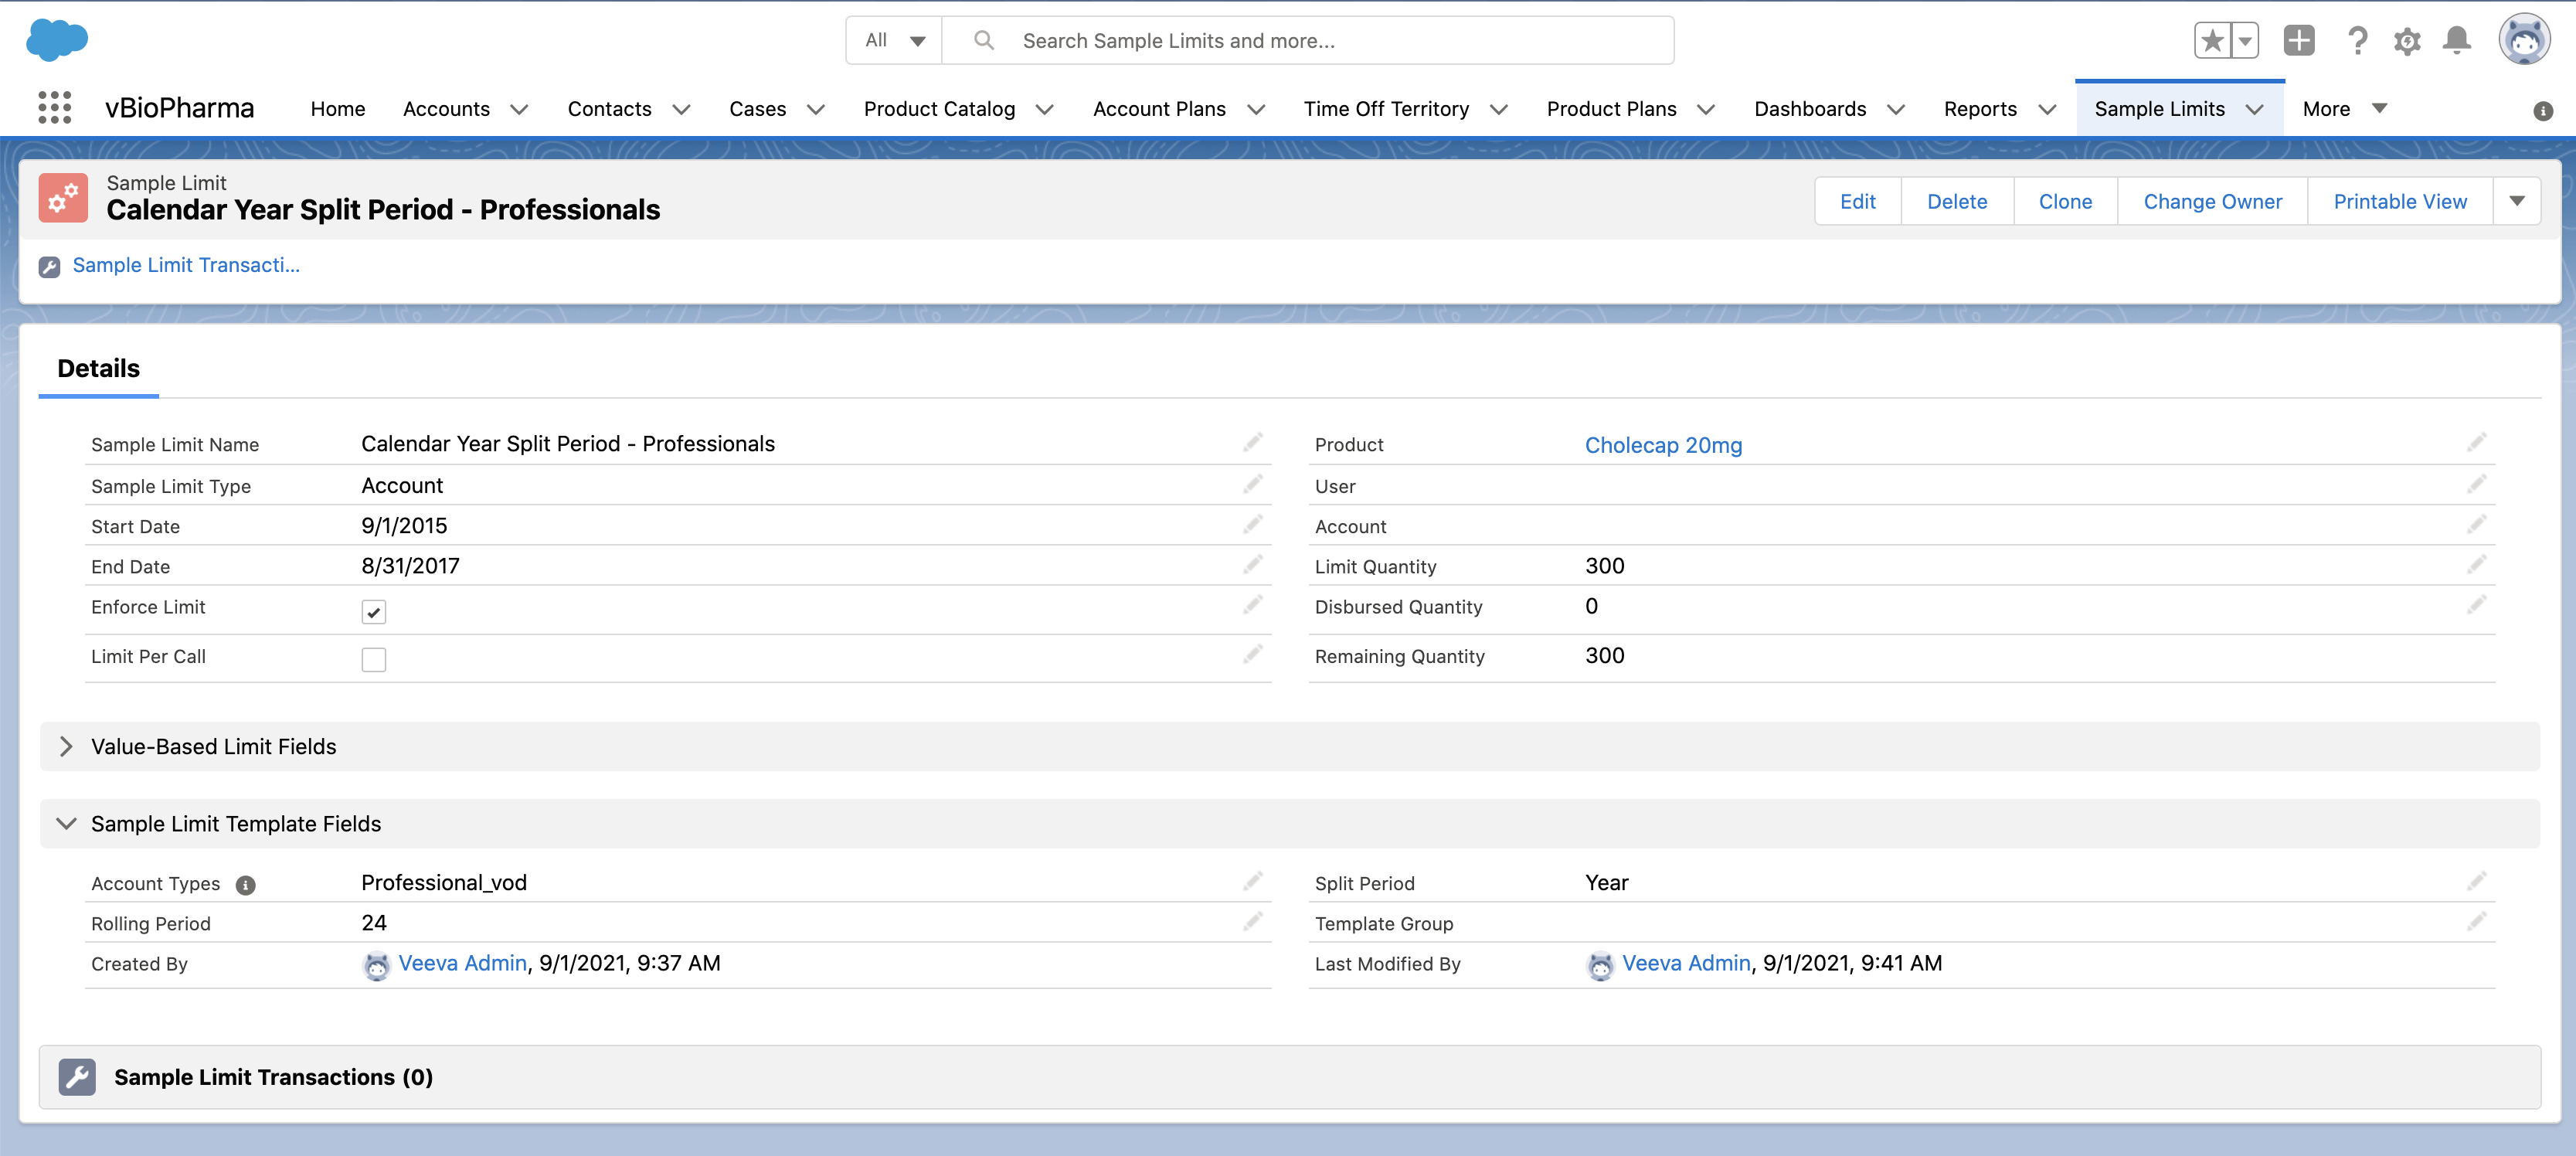Click the notifications bell icon
This screenshot has height=1156, width=2576.
[x=2456, y=41]
